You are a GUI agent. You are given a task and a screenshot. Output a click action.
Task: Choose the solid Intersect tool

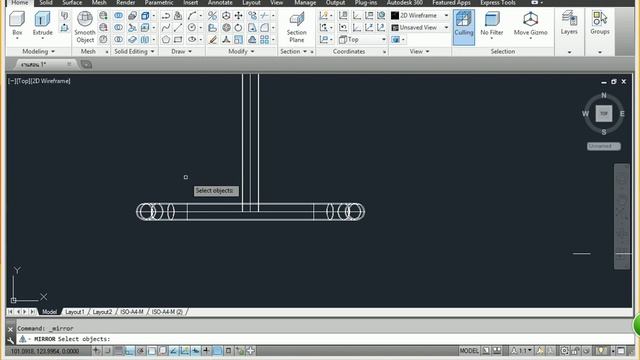(x=118, y=40)
